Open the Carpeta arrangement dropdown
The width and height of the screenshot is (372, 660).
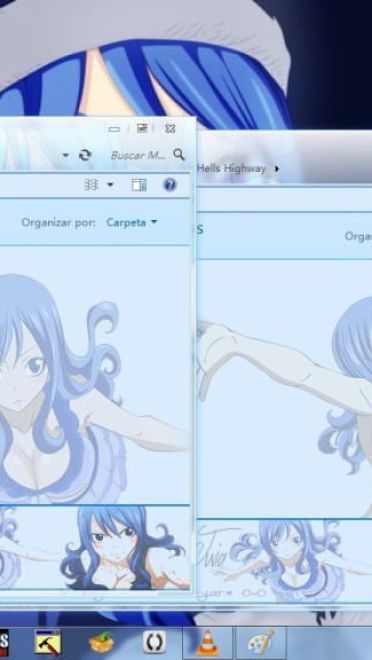(x=131, y=222)
